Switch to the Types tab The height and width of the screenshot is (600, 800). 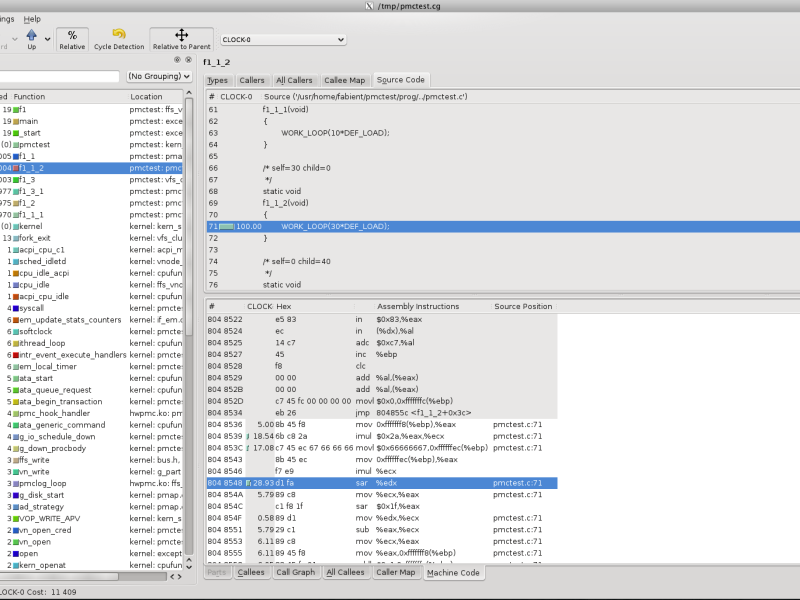[217, 80]
